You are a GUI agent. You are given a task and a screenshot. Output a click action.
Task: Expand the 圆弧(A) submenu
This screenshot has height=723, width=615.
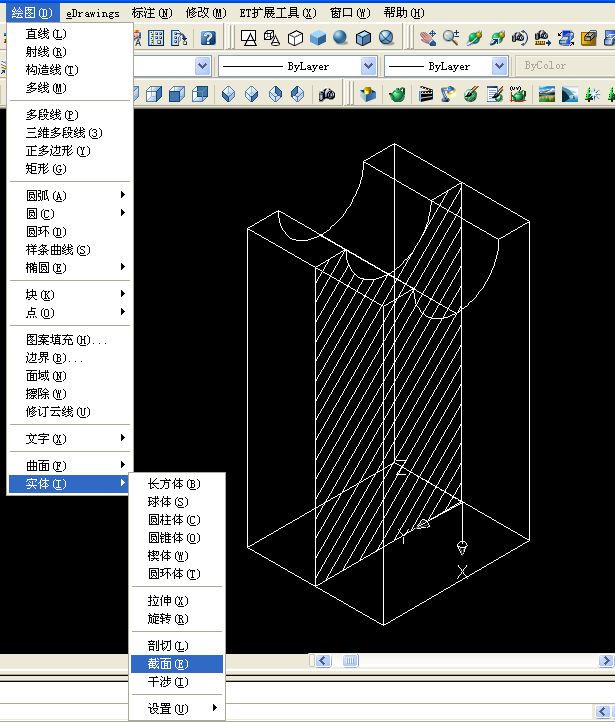[x=70, y=196]
